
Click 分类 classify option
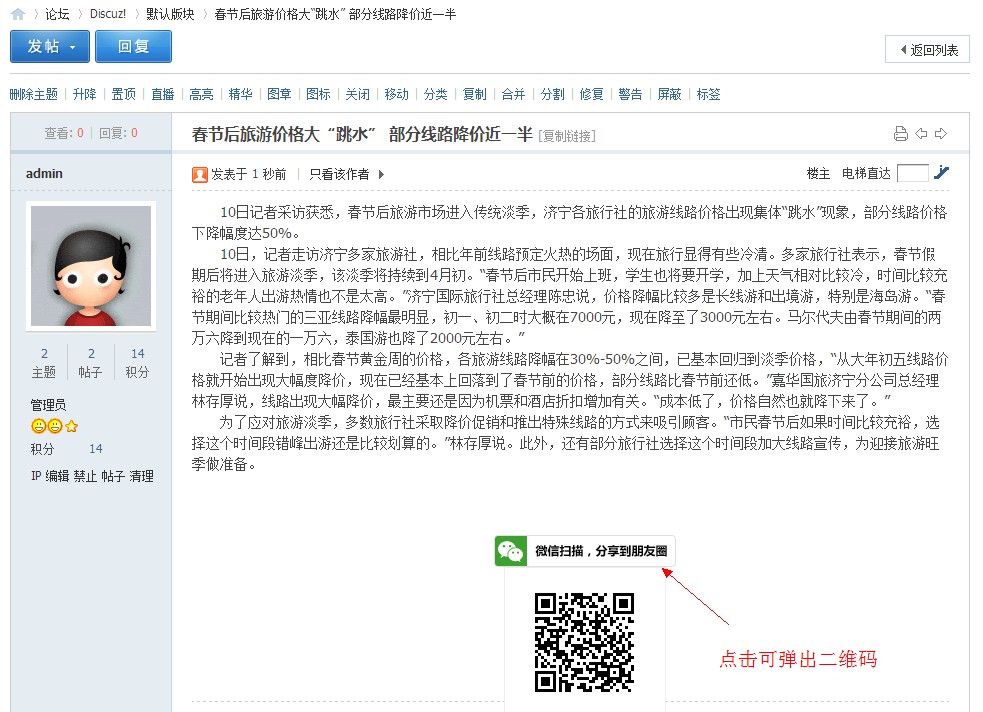pos(435,95)
